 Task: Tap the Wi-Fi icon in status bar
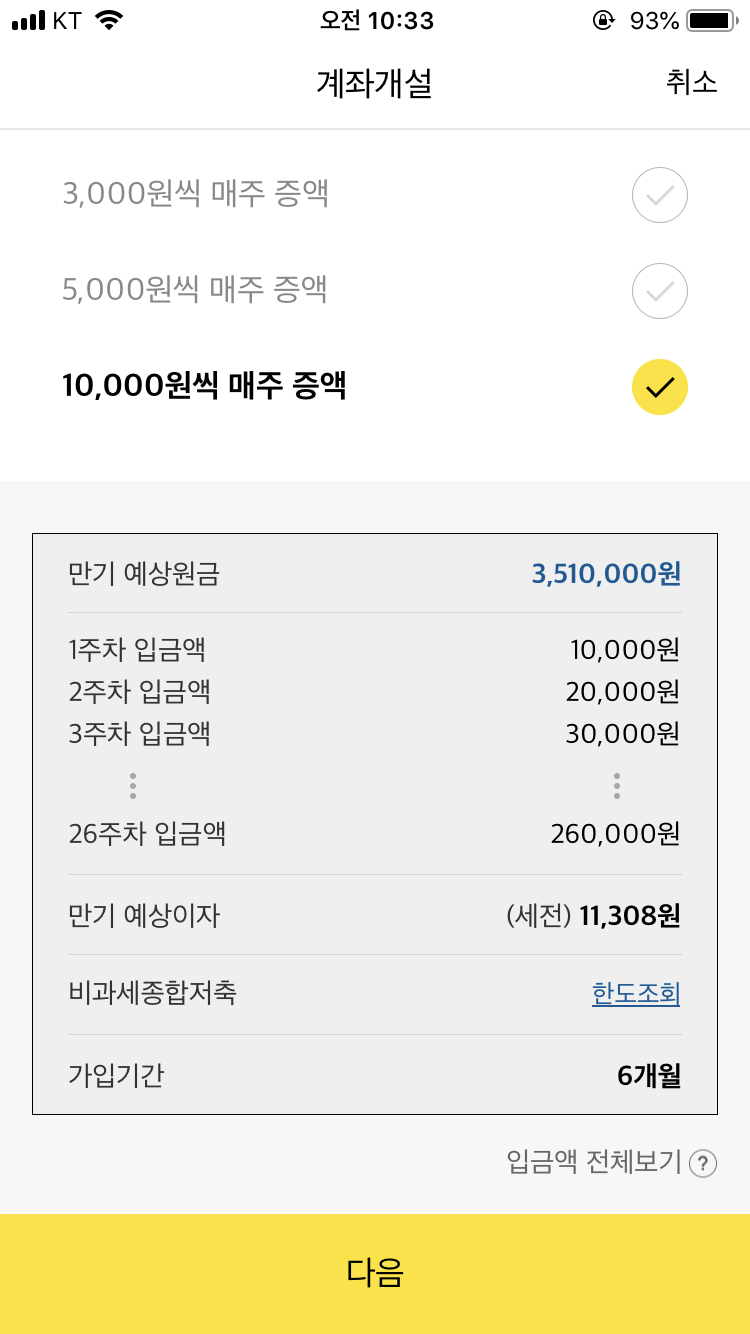coord(108,20)
